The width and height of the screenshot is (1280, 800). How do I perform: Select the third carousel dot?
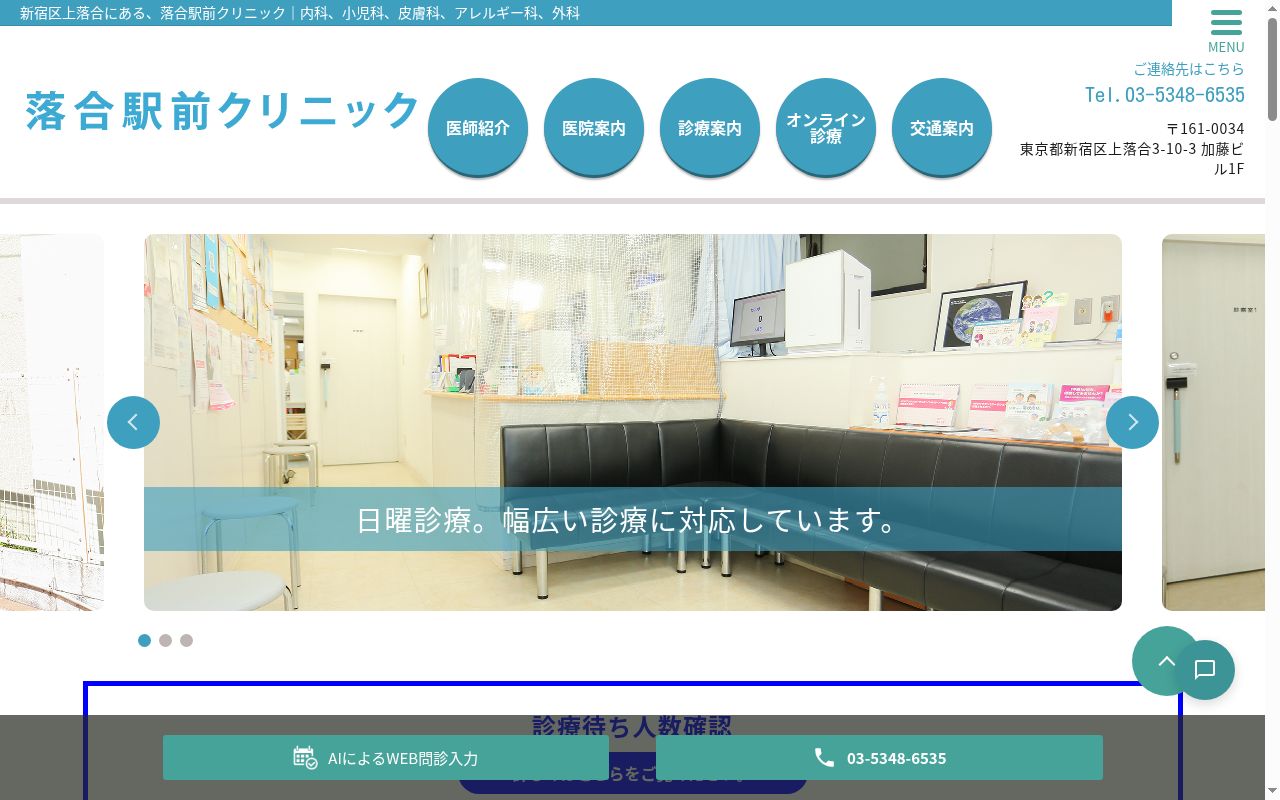(x=186, y=640)
